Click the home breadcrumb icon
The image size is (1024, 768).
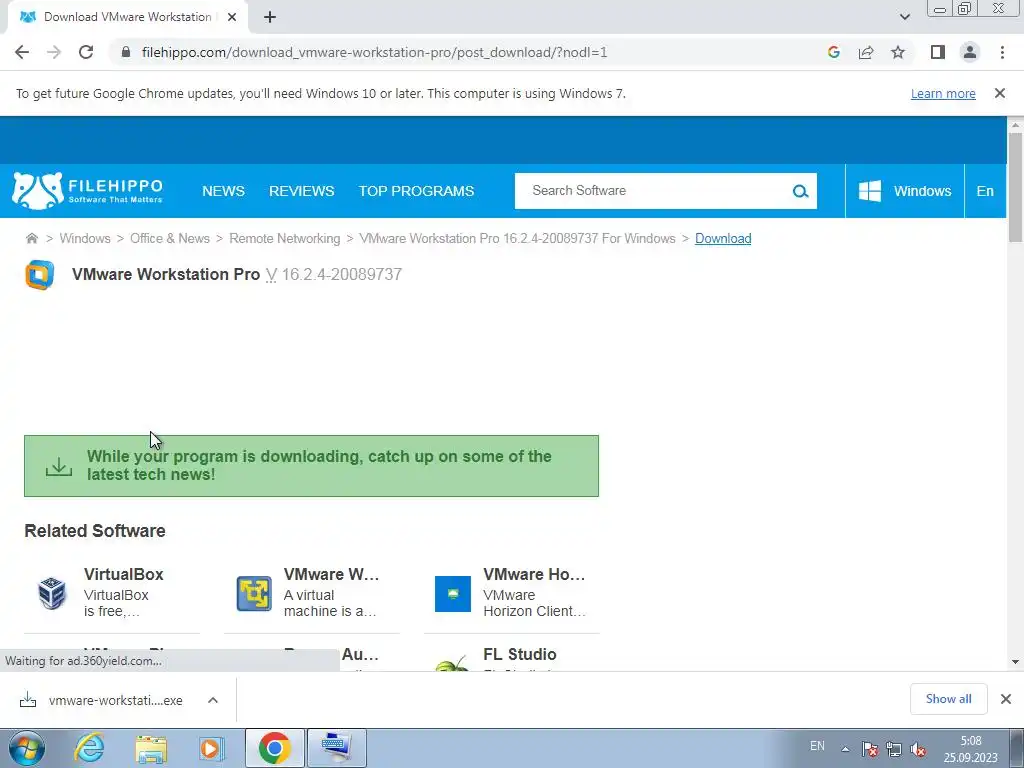pos(31,238)
